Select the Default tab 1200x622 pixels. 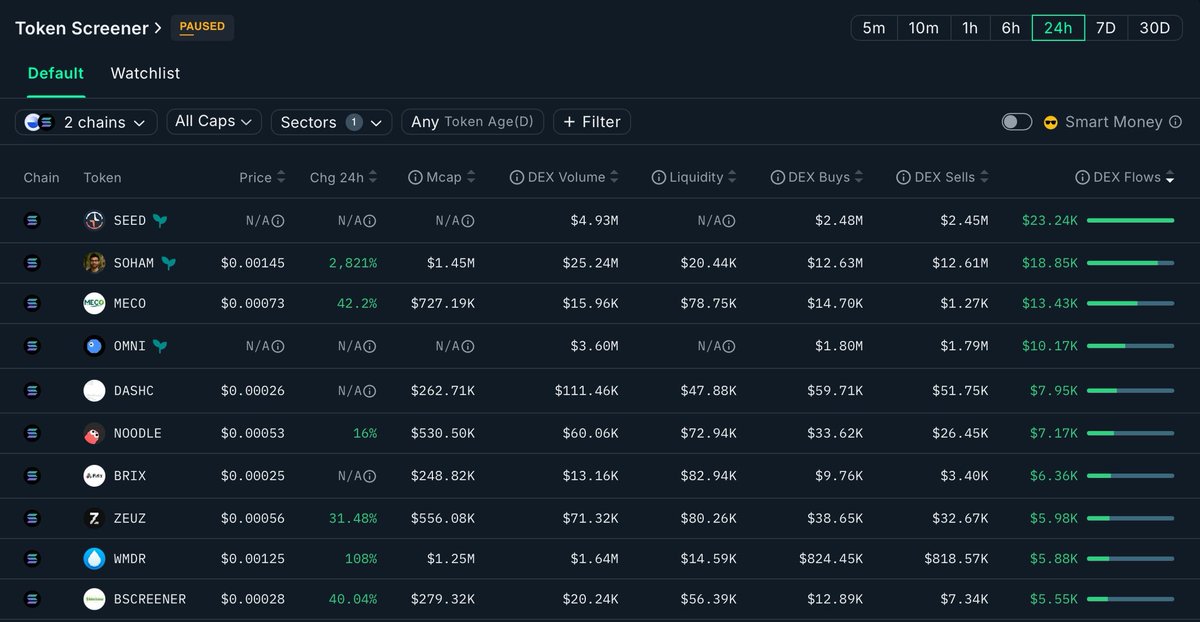(56, 73)
